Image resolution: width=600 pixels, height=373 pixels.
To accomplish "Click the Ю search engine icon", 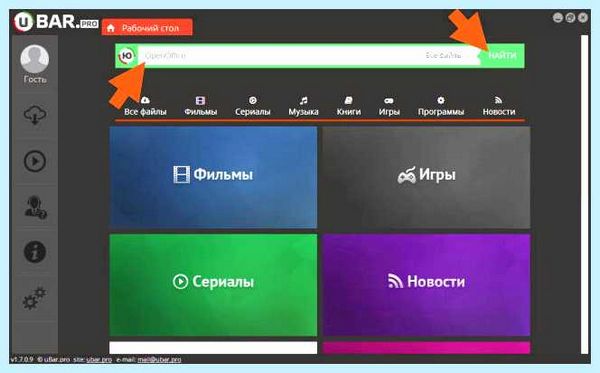I will tap(127, 56).
